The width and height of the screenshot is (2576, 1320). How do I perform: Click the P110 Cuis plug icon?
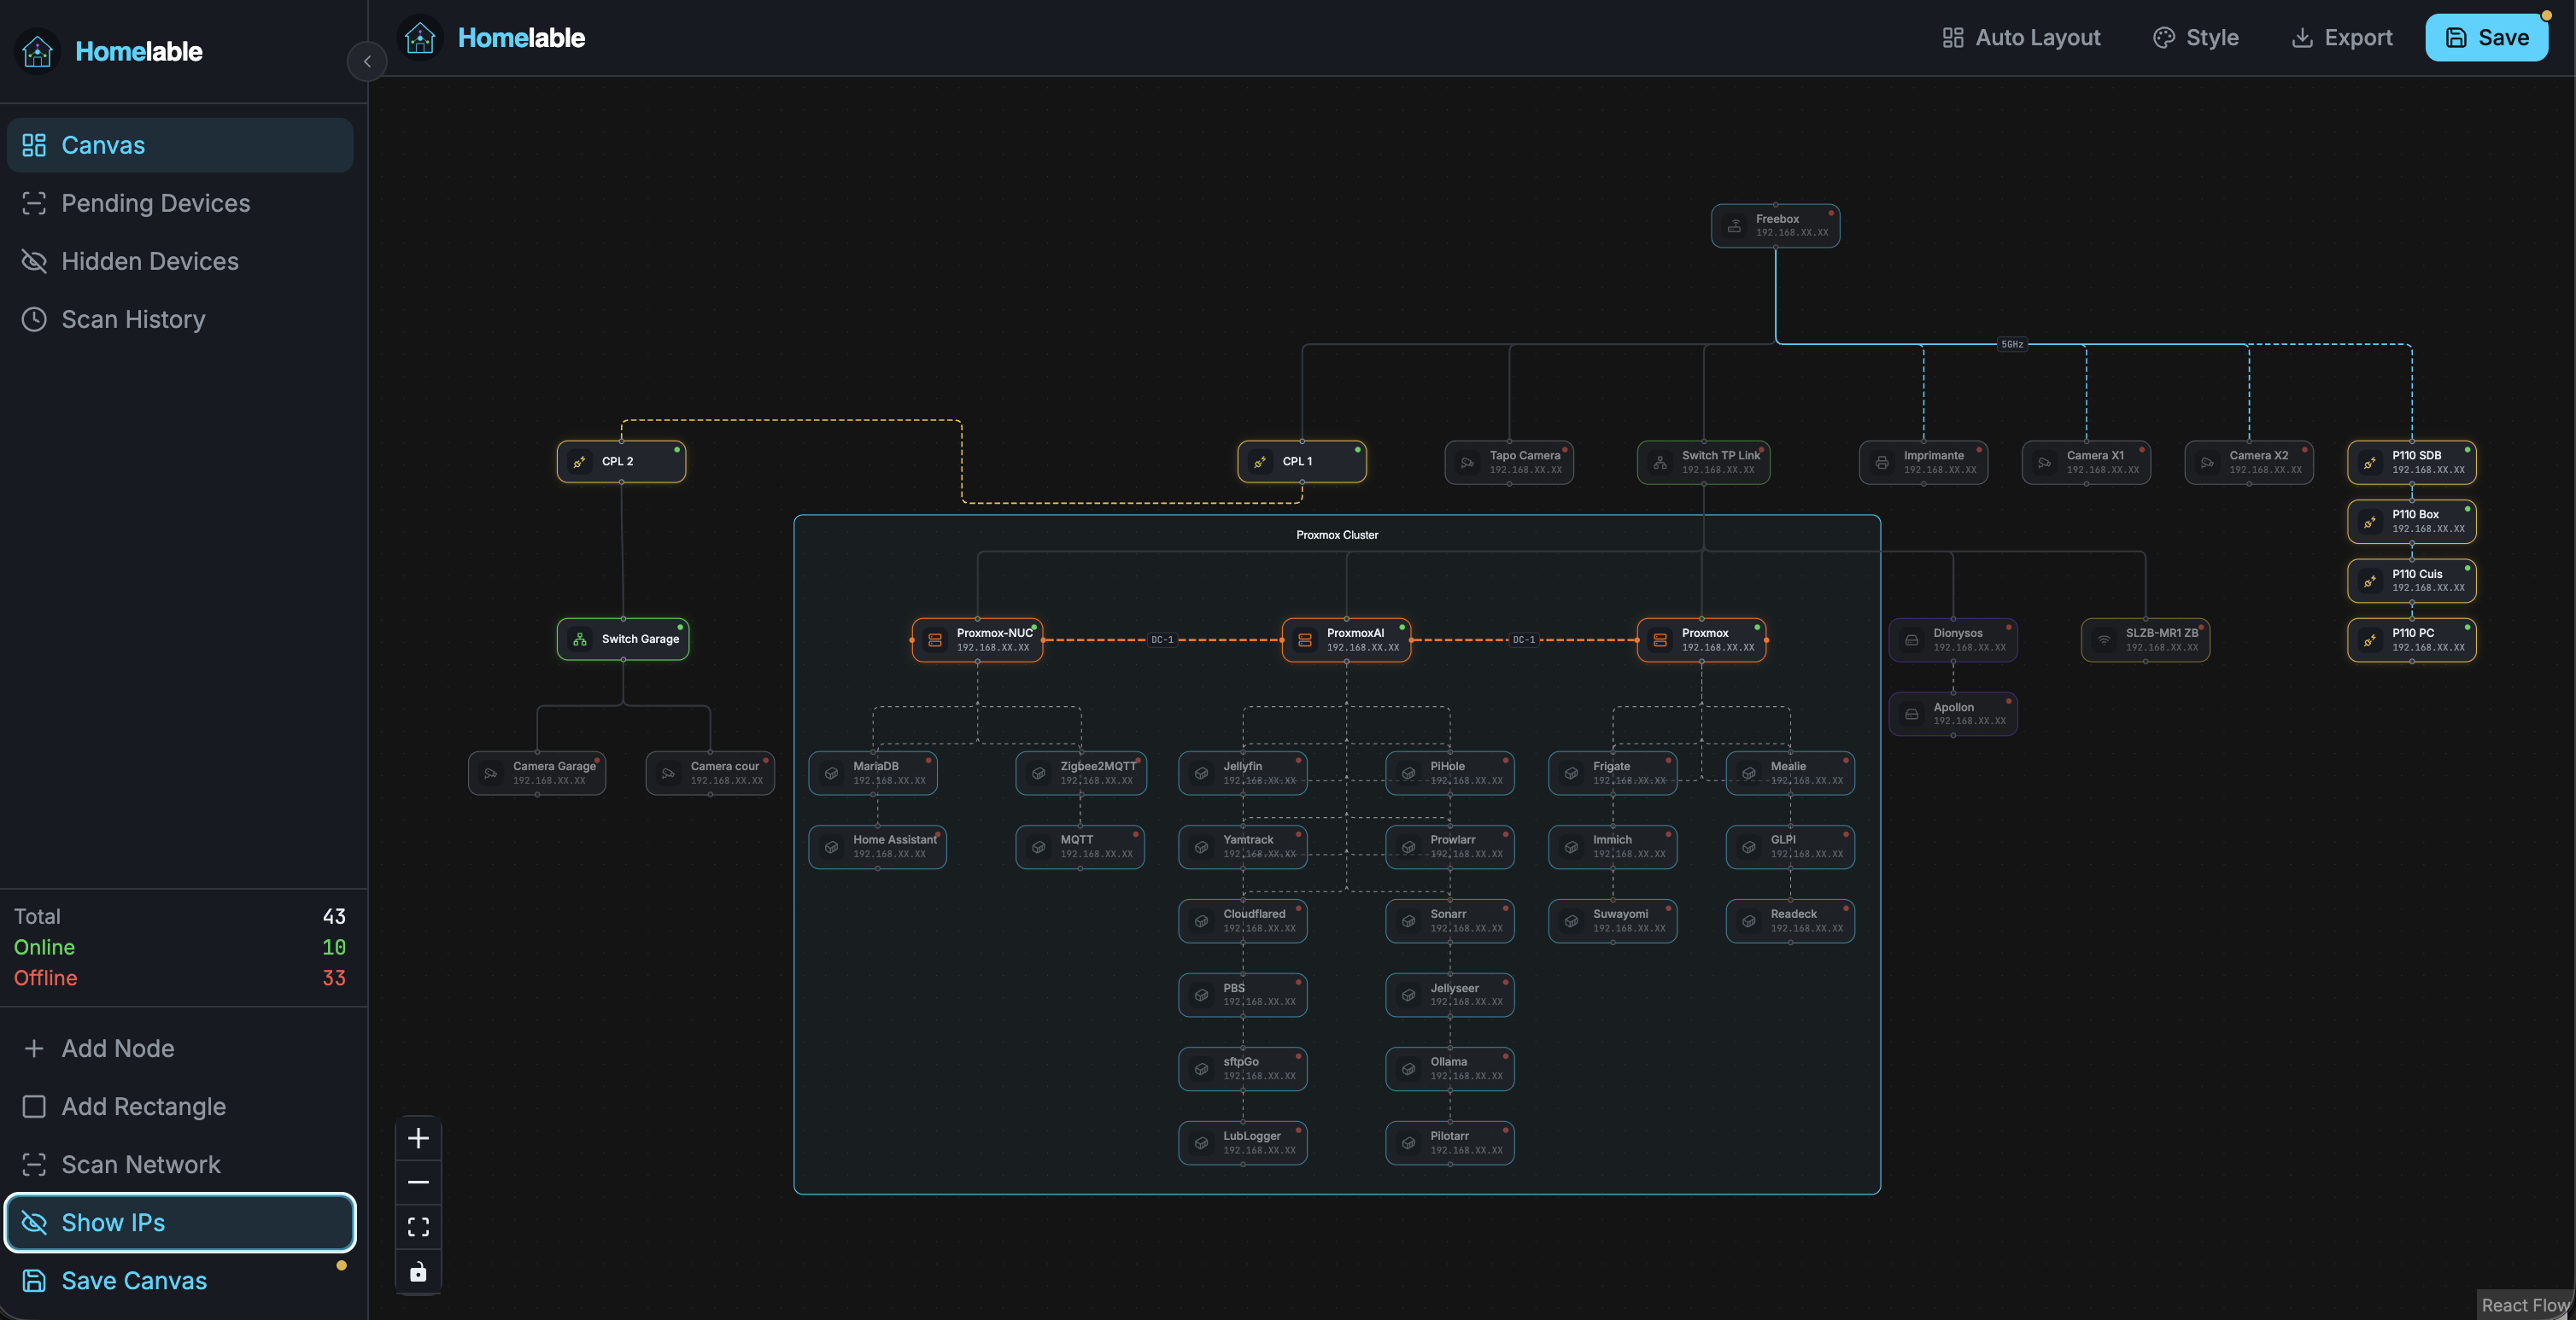tap(2370, 581)
